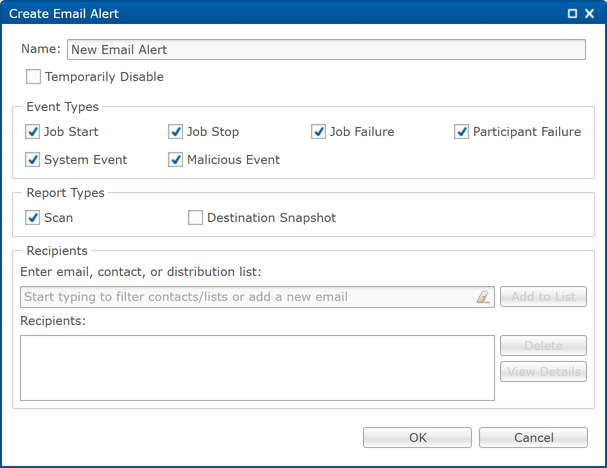Uncheck the Job Stop event type
The height and width of the screenshot is (468, 607).
[x=175, y=132]
